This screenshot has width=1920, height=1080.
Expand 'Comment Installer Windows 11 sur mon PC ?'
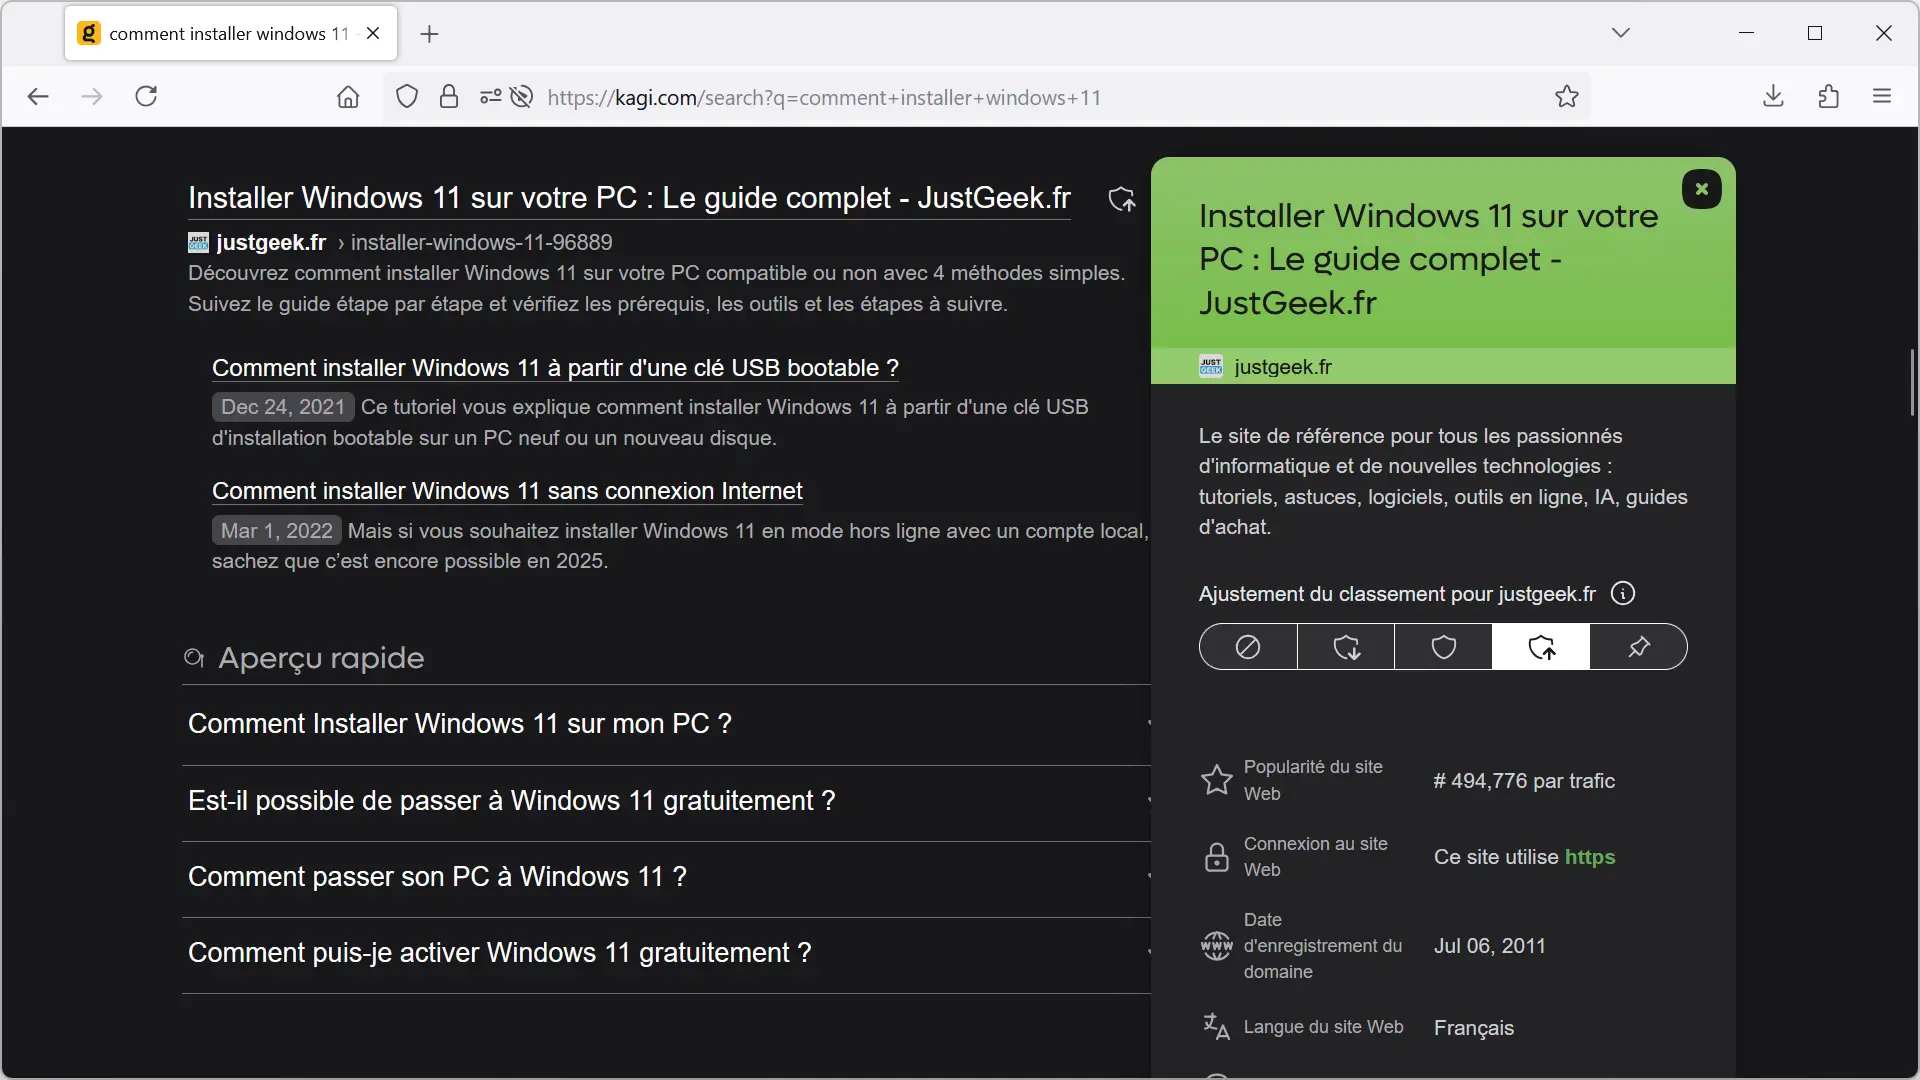click(666, 724)
